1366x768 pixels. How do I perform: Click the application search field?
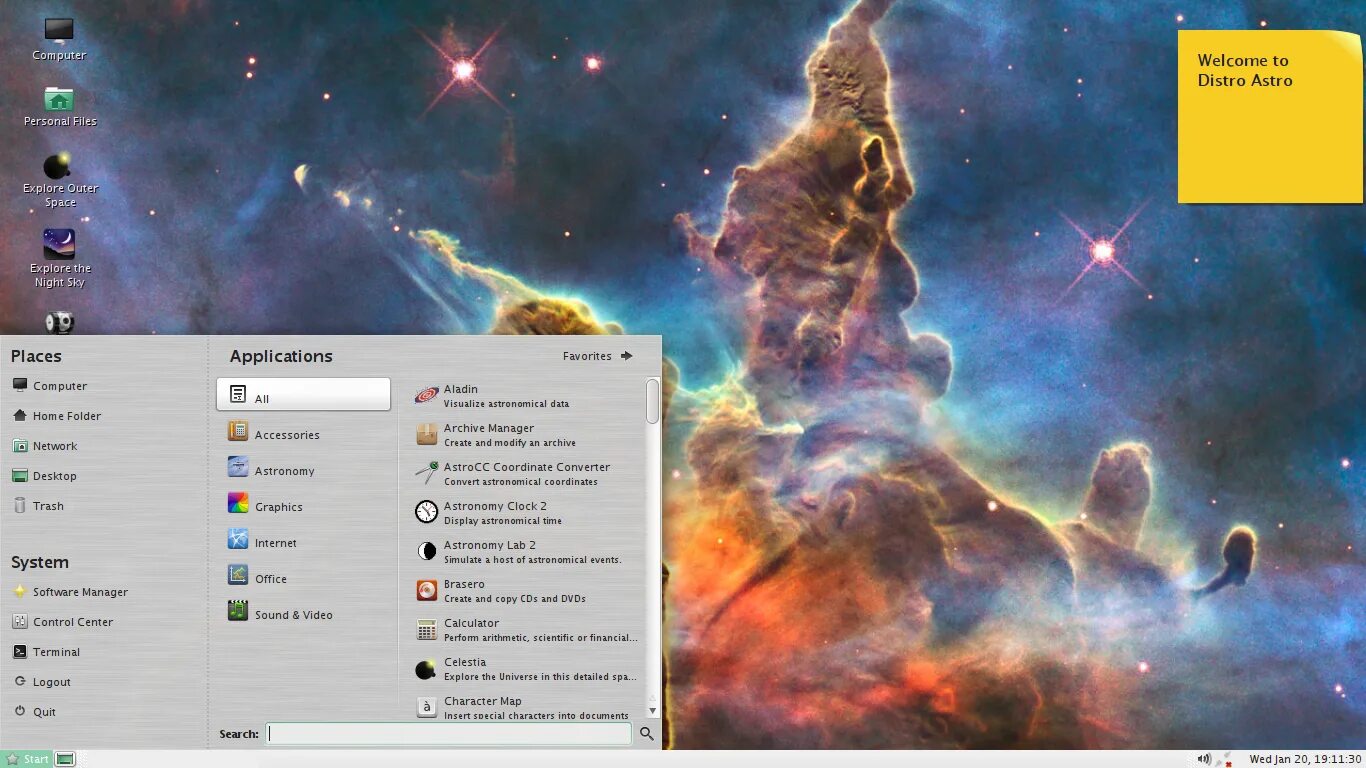449,734
